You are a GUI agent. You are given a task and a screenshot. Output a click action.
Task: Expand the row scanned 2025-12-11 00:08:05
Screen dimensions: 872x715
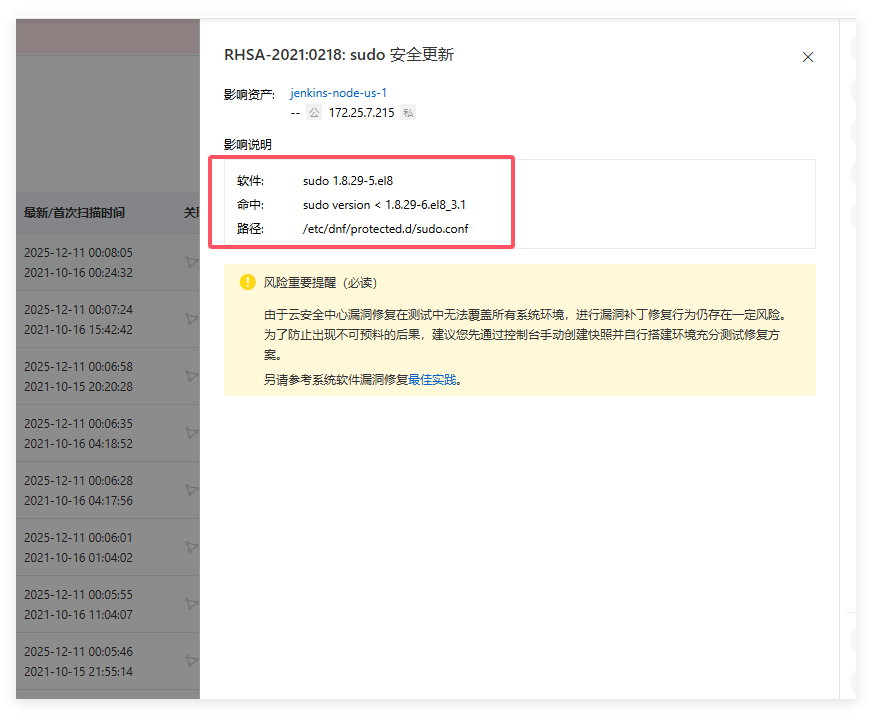tap(191, 263)
